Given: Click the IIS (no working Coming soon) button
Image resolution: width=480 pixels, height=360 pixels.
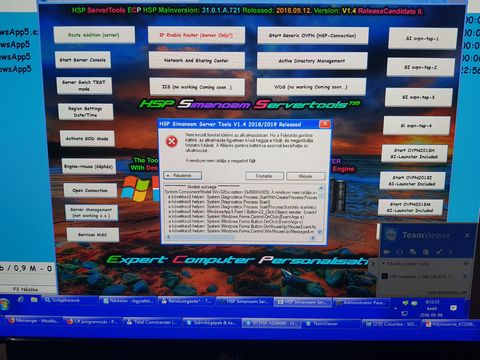Looking at the screenshot, I should (197, 87).
